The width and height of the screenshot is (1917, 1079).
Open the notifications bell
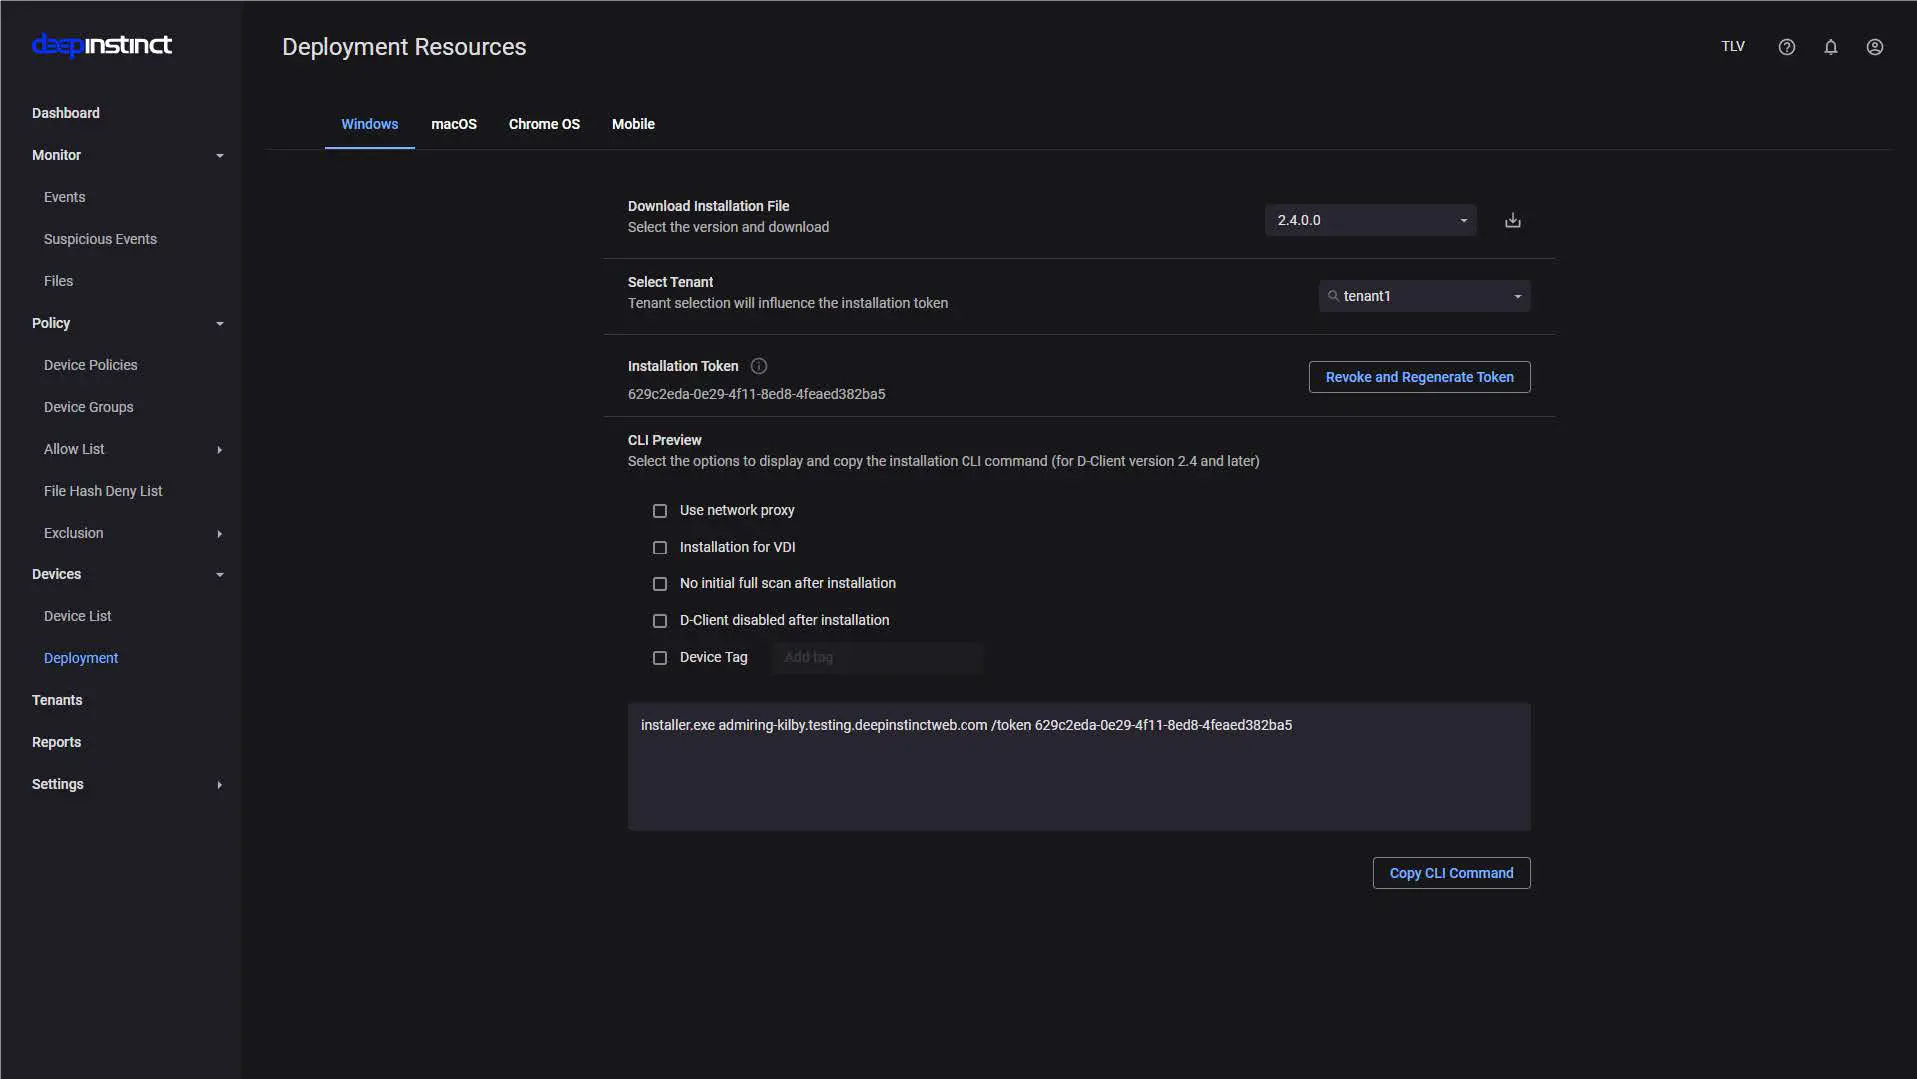1830,47
